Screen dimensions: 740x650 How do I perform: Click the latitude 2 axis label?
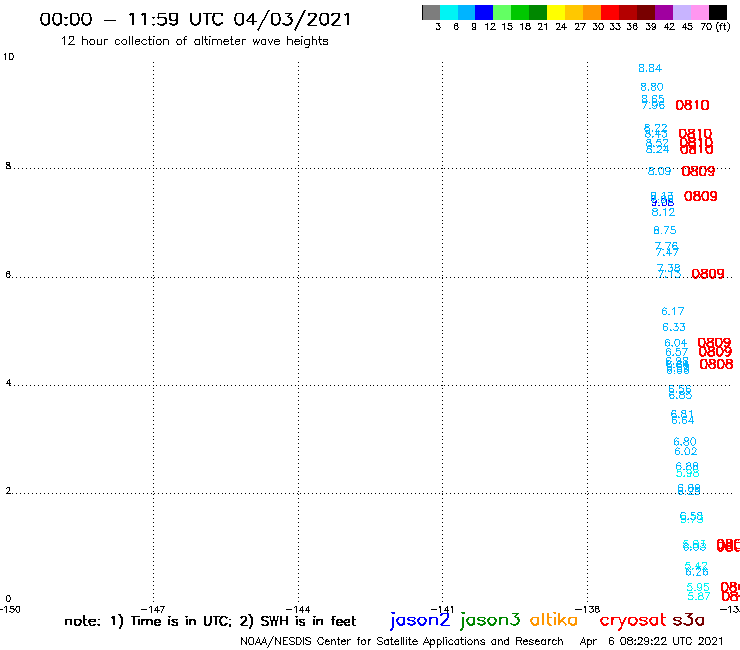8,491
